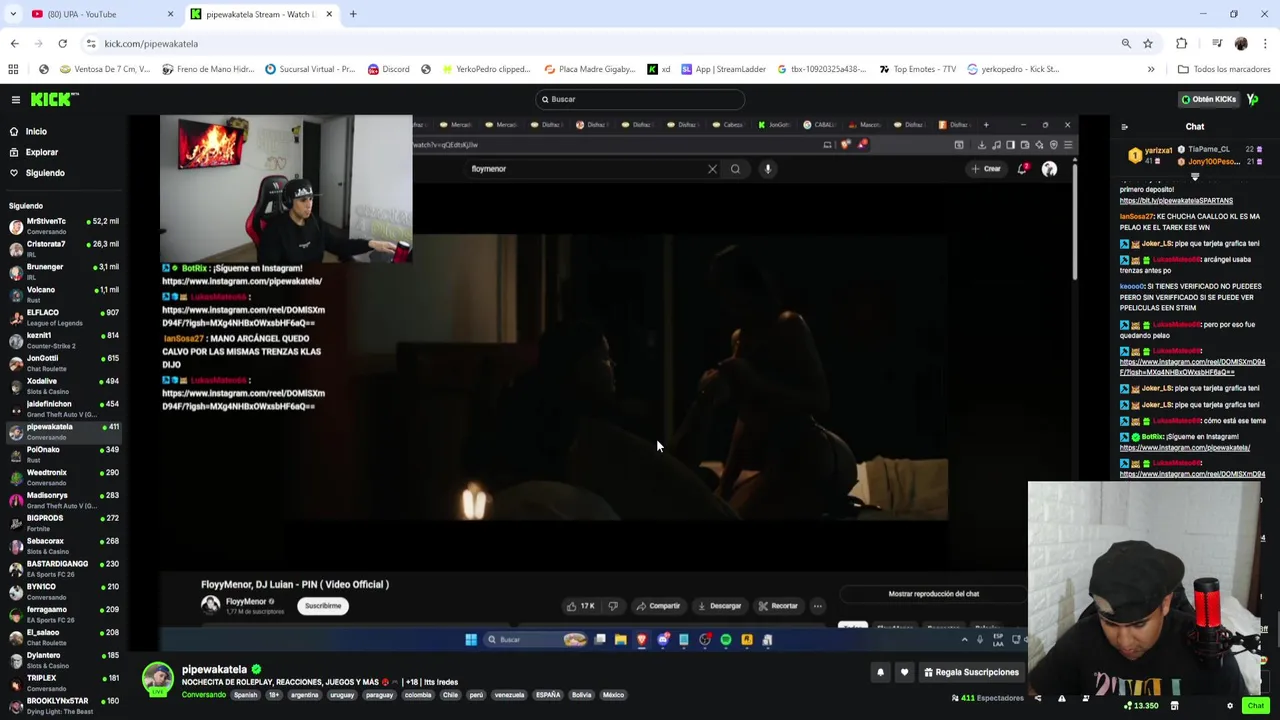Open Chrome three-dot menu
Screen dimensions: 1280x720
click(1265, 43)
